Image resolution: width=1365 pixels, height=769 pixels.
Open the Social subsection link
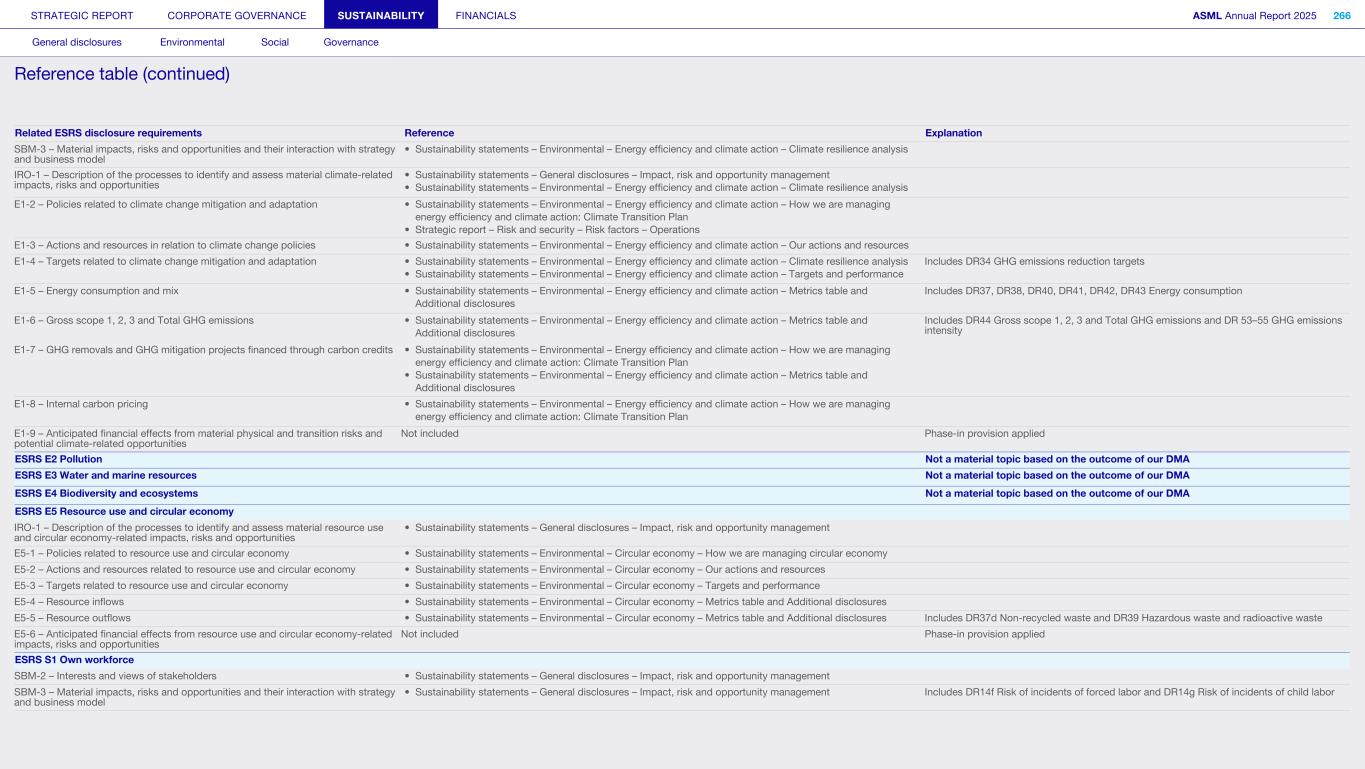(275, 42)
